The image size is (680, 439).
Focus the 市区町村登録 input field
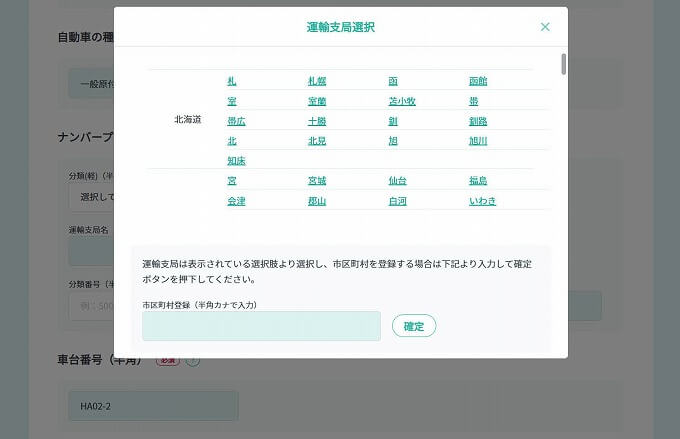pyautogui.click(x=261, y=326)
